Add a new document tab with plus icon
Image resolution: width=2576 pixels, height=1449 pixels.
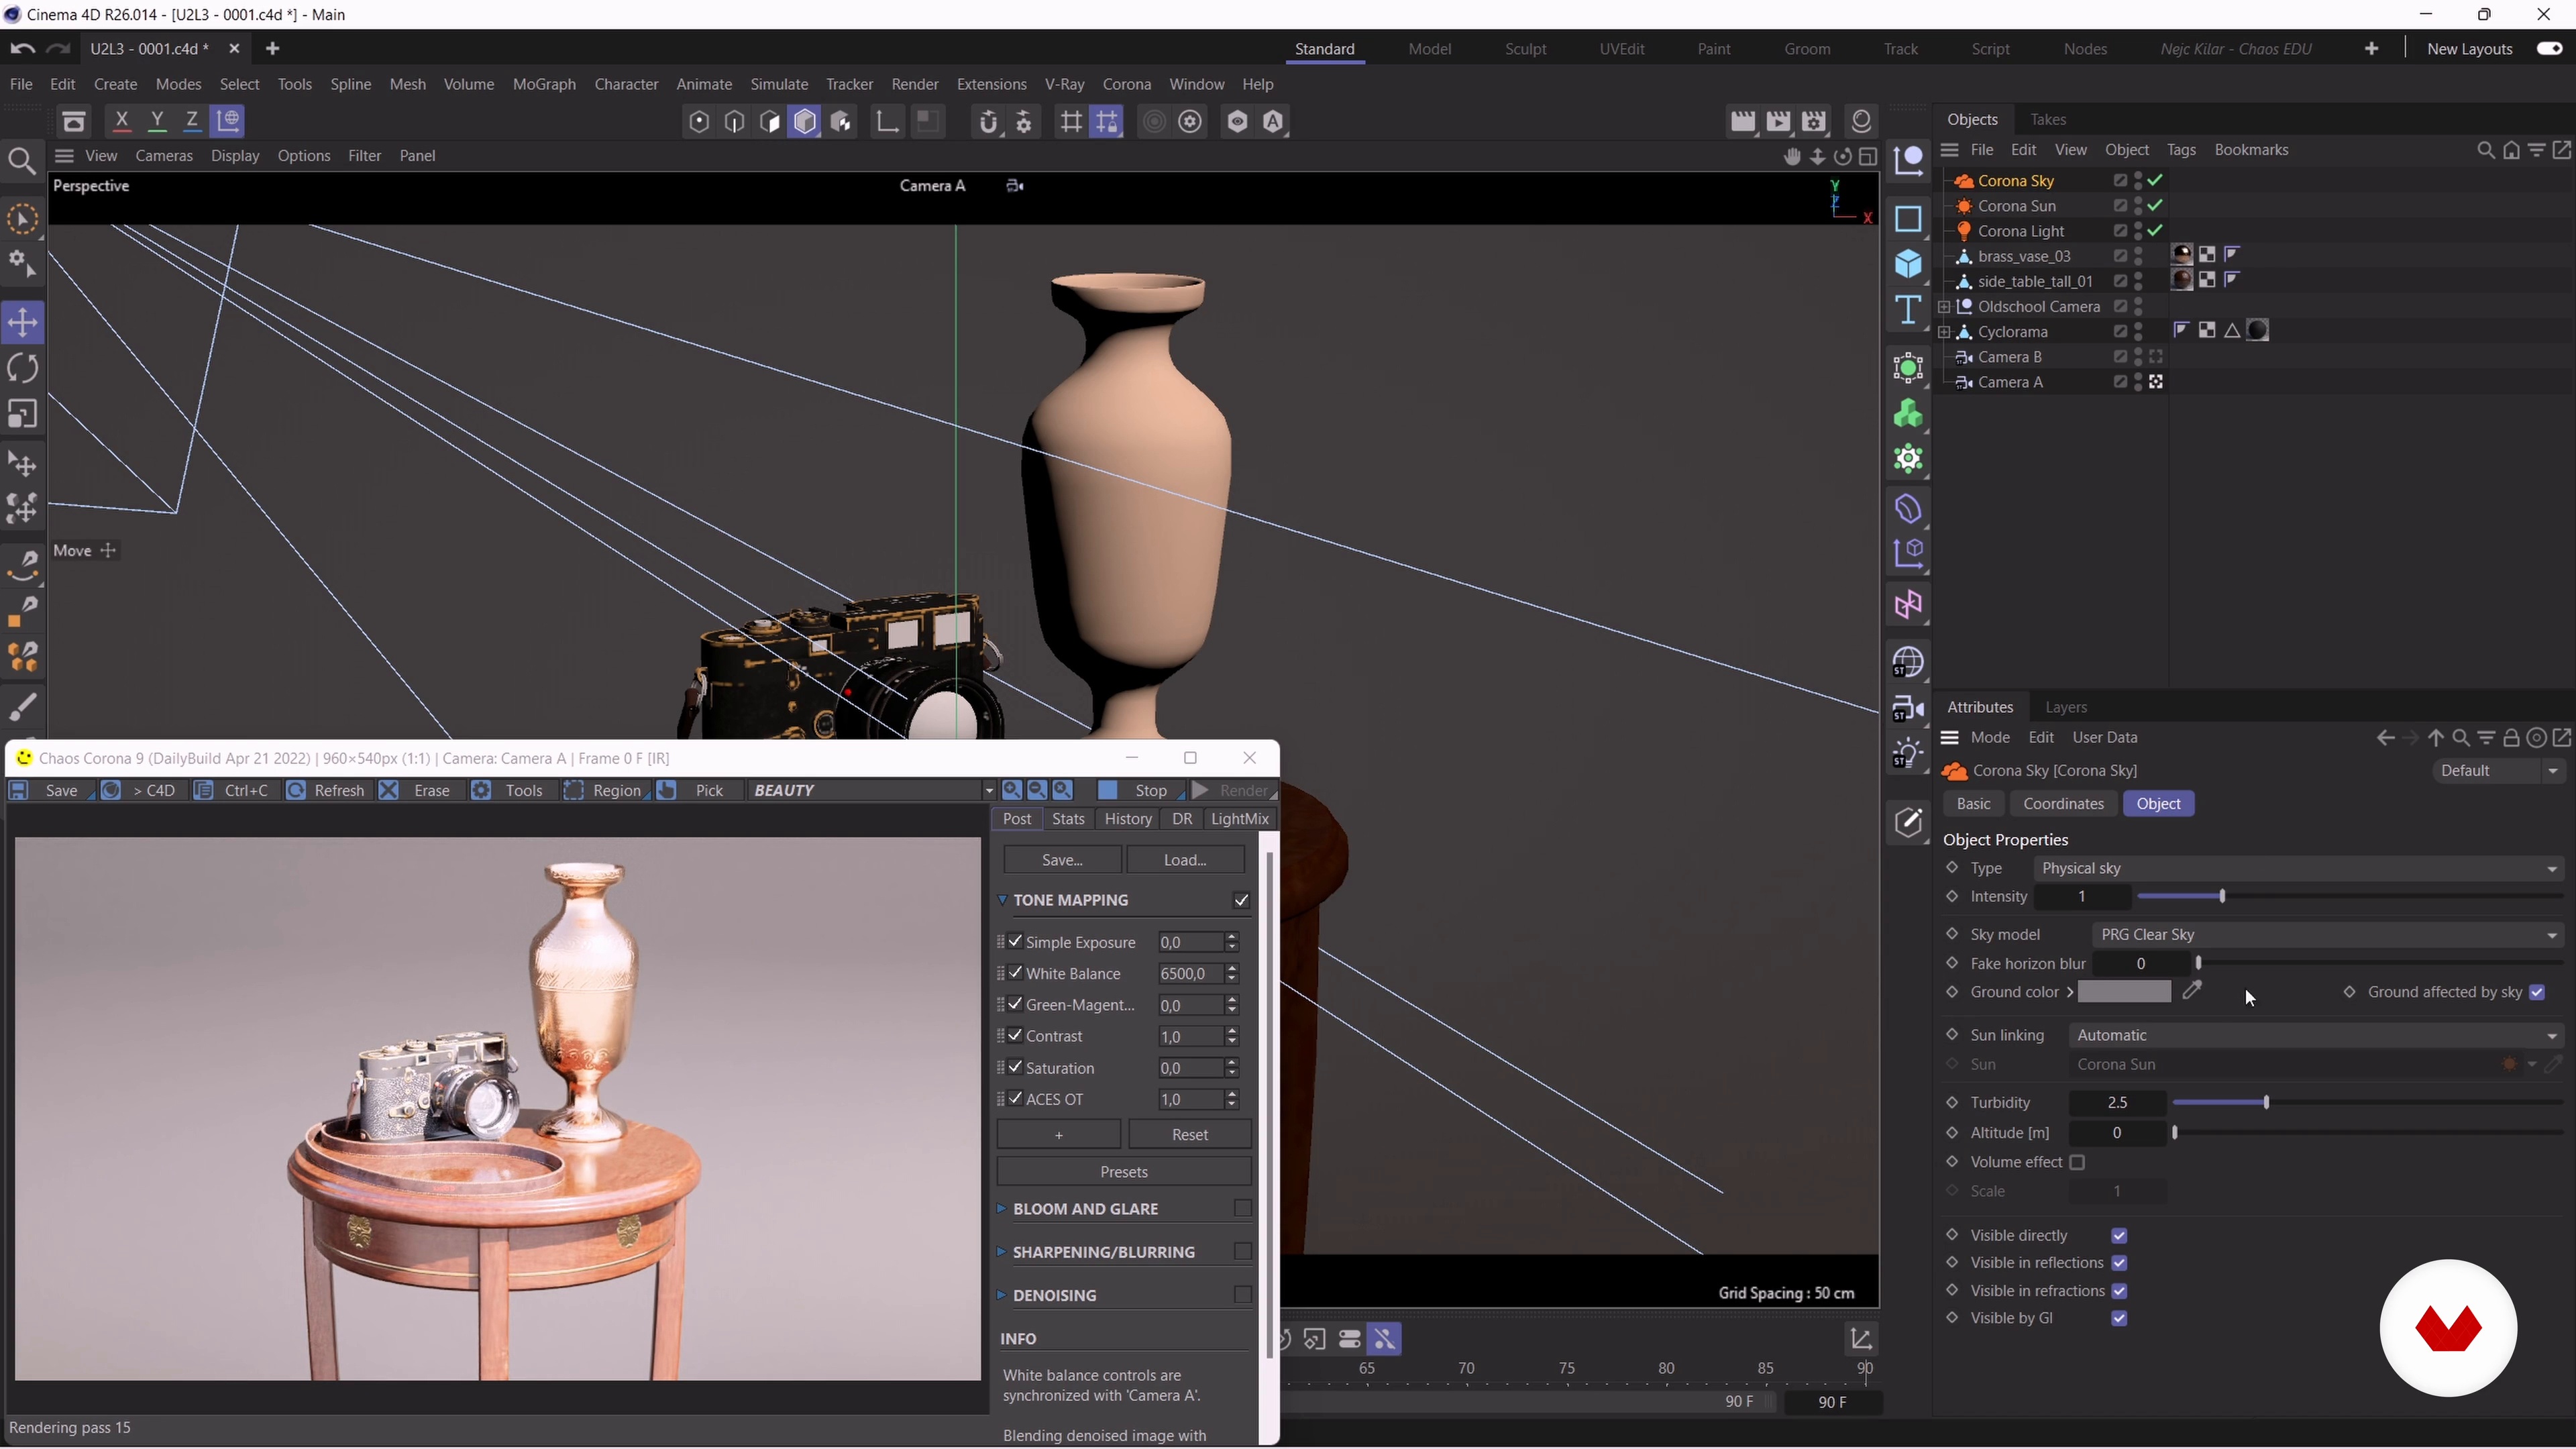[x=272, y=49]
